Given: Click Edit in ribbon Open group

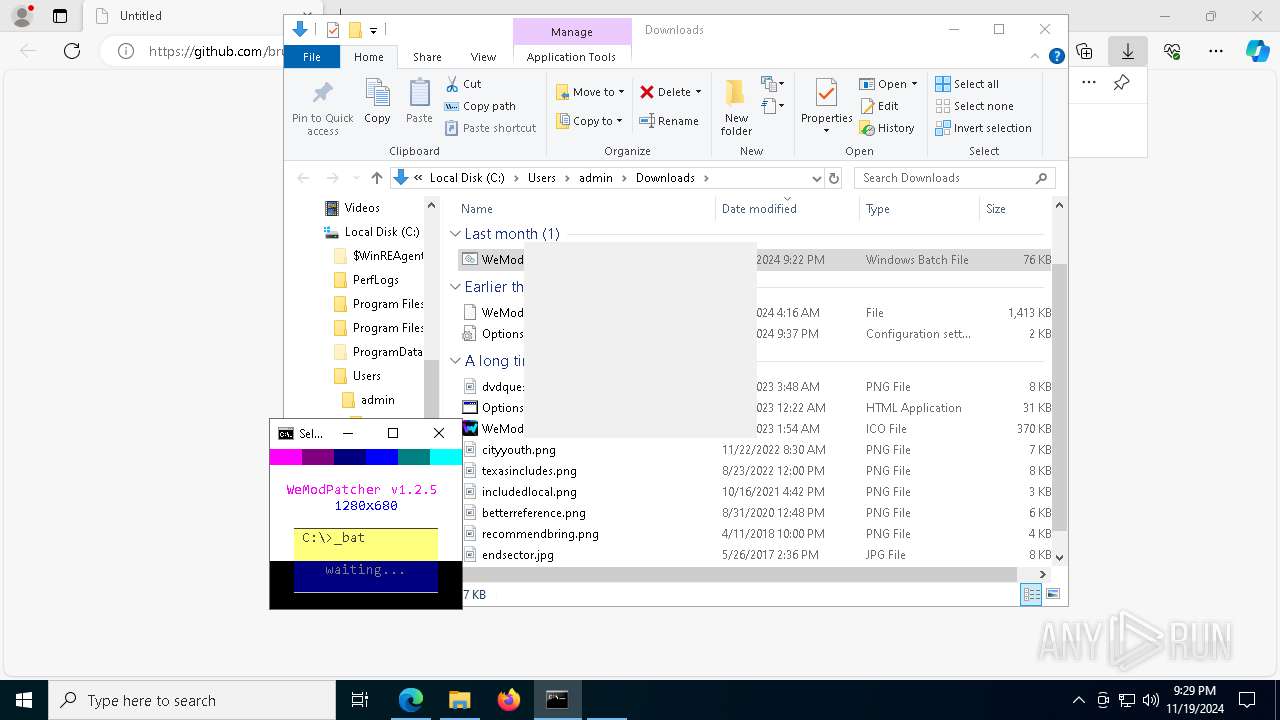Looking at the screenshot, I should 879,106.
